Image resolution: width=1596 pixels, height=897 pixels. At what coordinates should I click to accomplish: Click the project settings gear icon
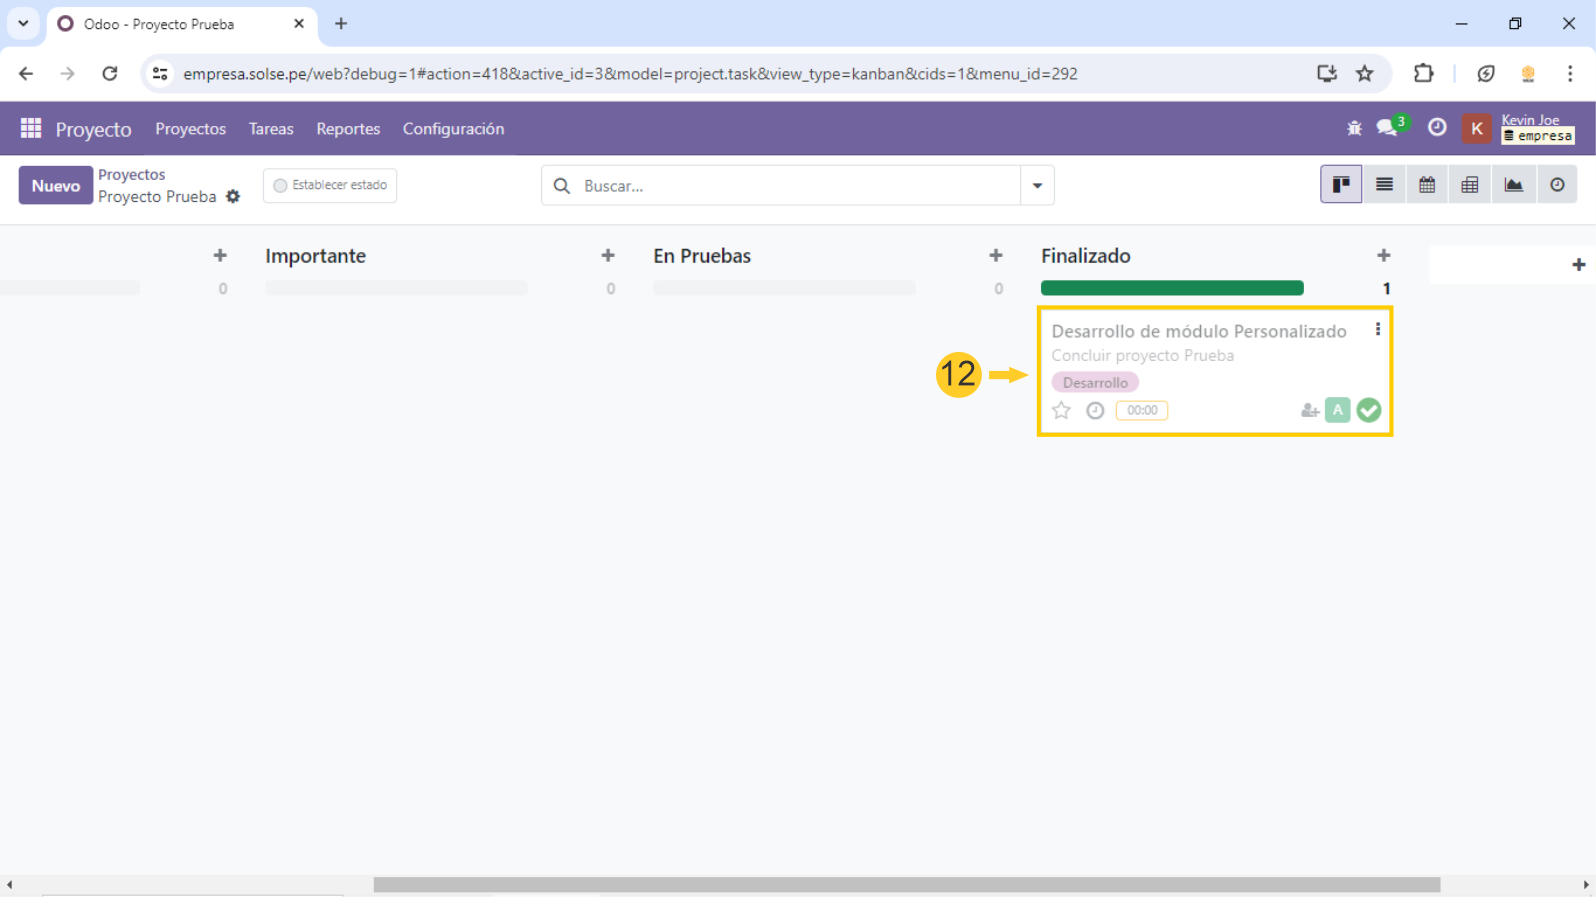pyautogui.click(x=233, y=197)
